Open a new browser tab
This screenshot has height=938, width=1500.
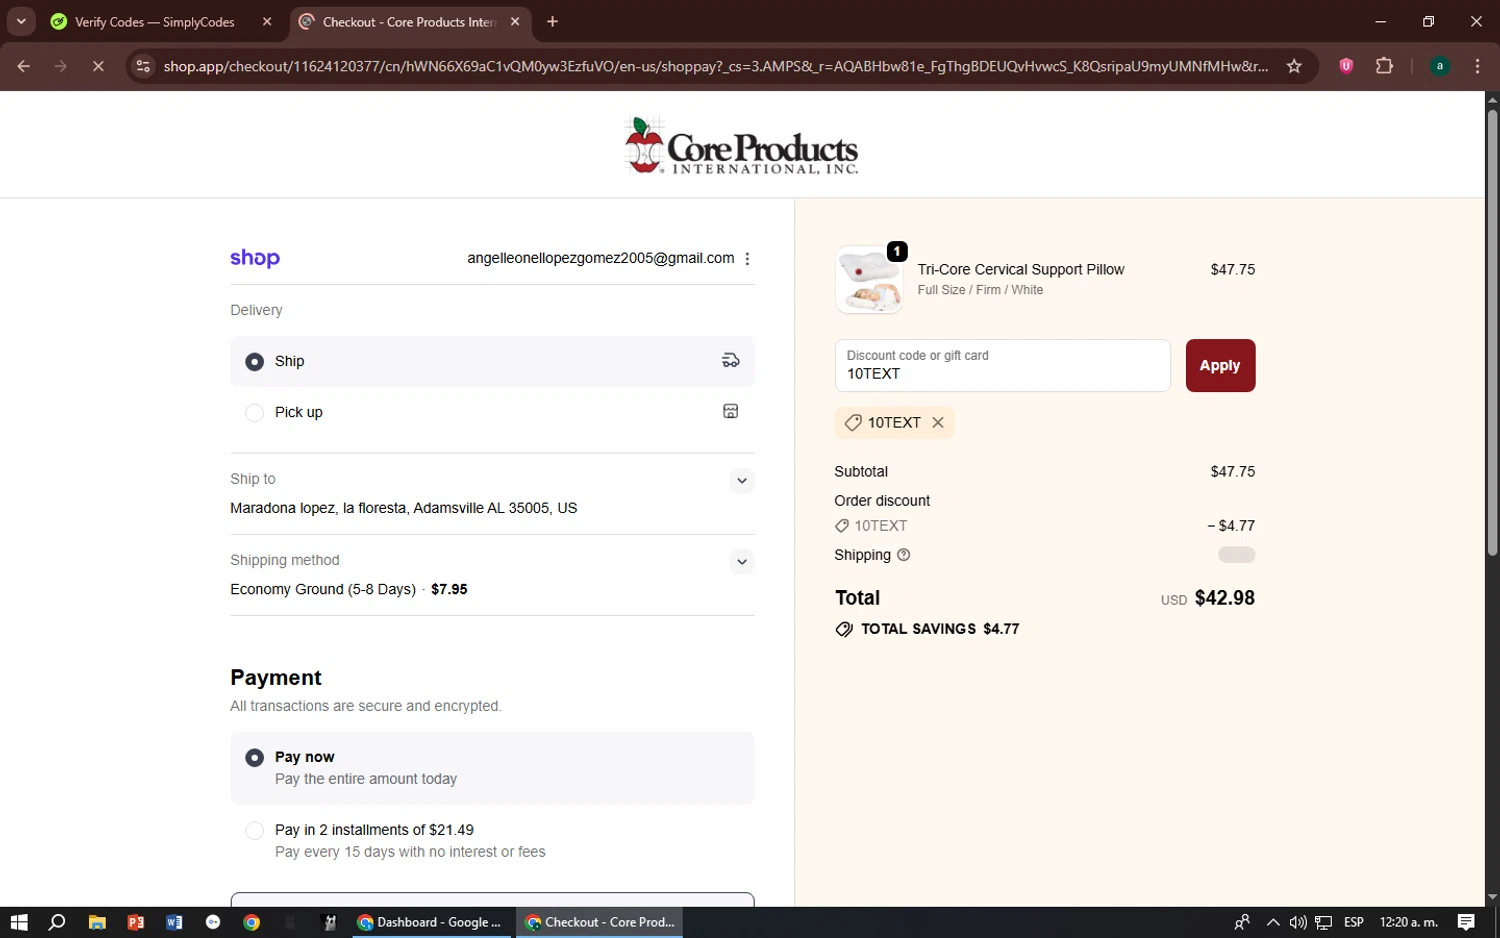coord(552,21)
